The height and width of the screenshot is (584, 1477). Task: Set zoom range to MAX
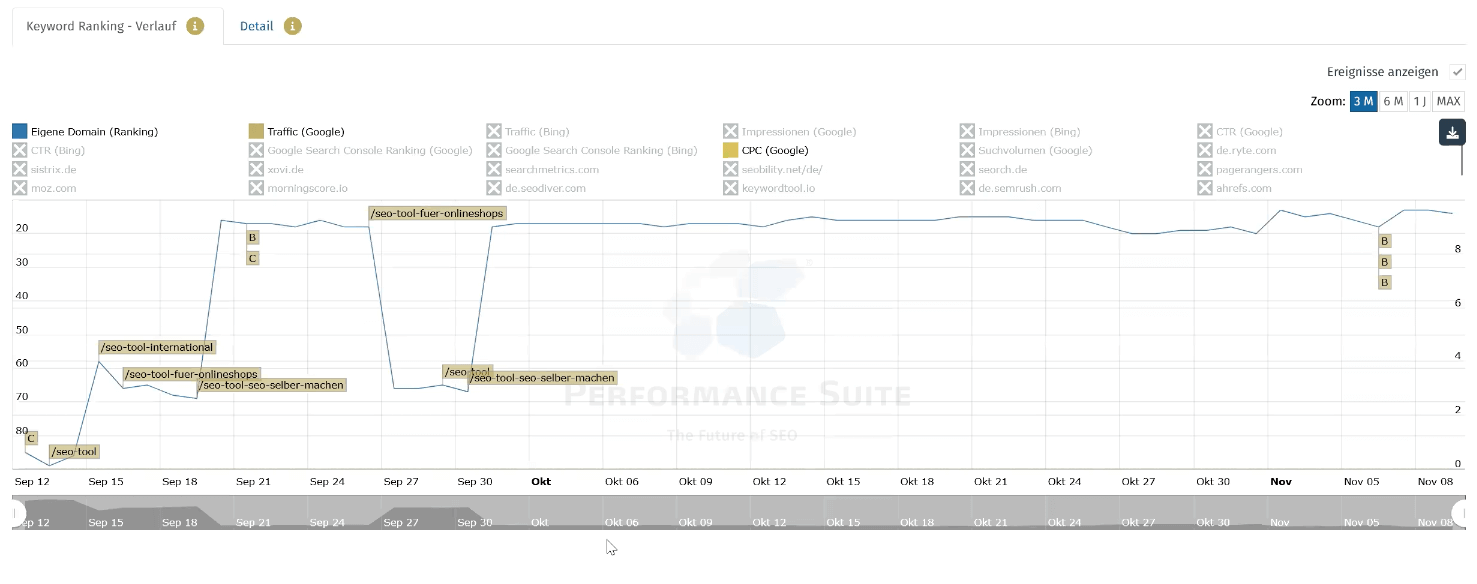[x=1448, y=101]
